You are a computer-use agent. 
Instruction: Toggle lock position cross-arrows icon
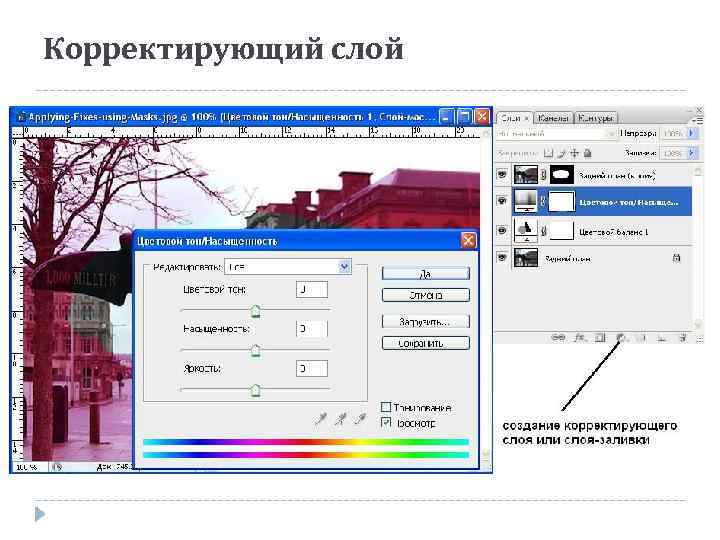tap(574, 152)
